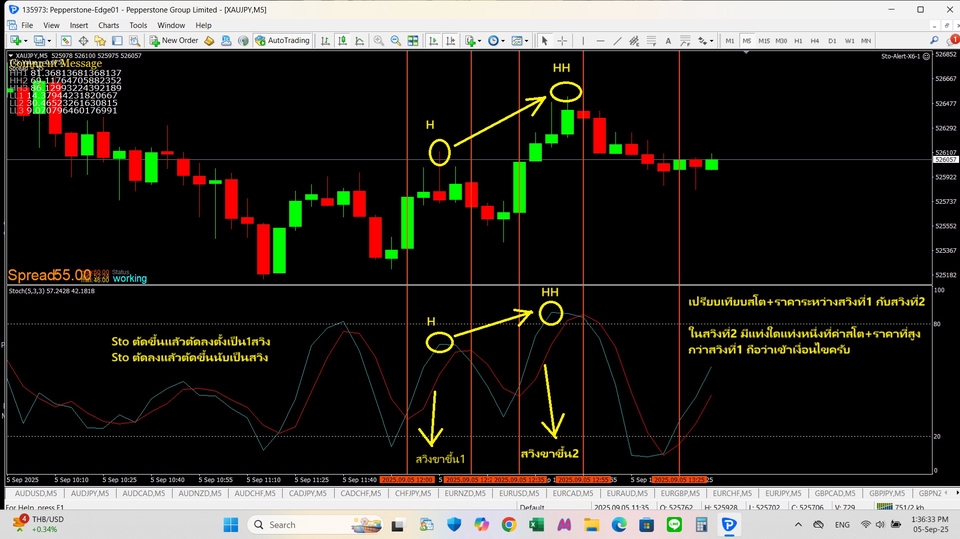Open the Charts menu
The image size is (960, 539).
[x=108, y=25]
